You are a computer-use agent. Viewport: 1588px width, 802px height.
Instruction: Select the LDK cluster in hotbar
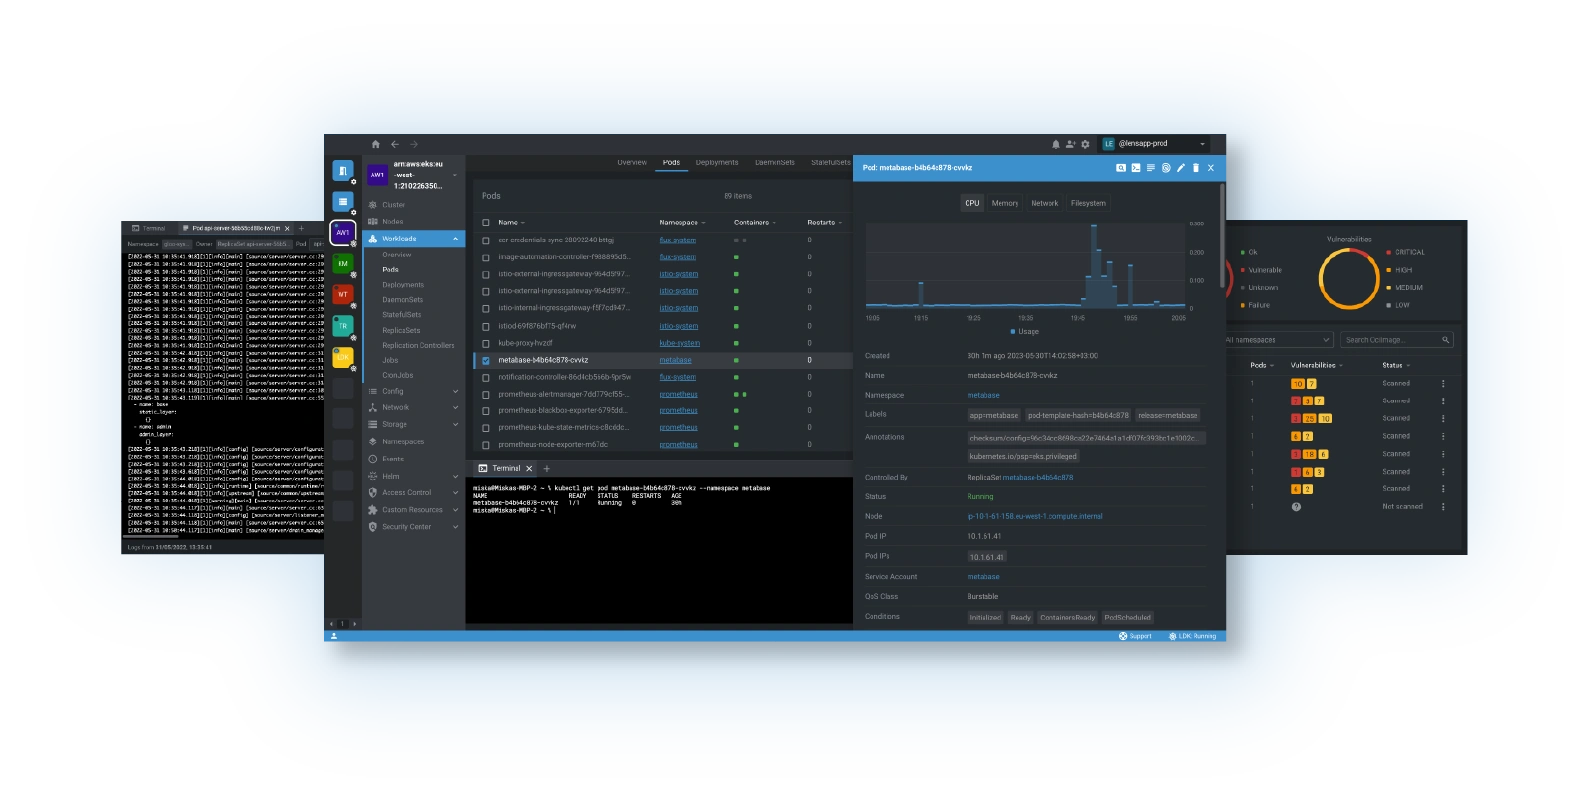[x=343, y=357]
